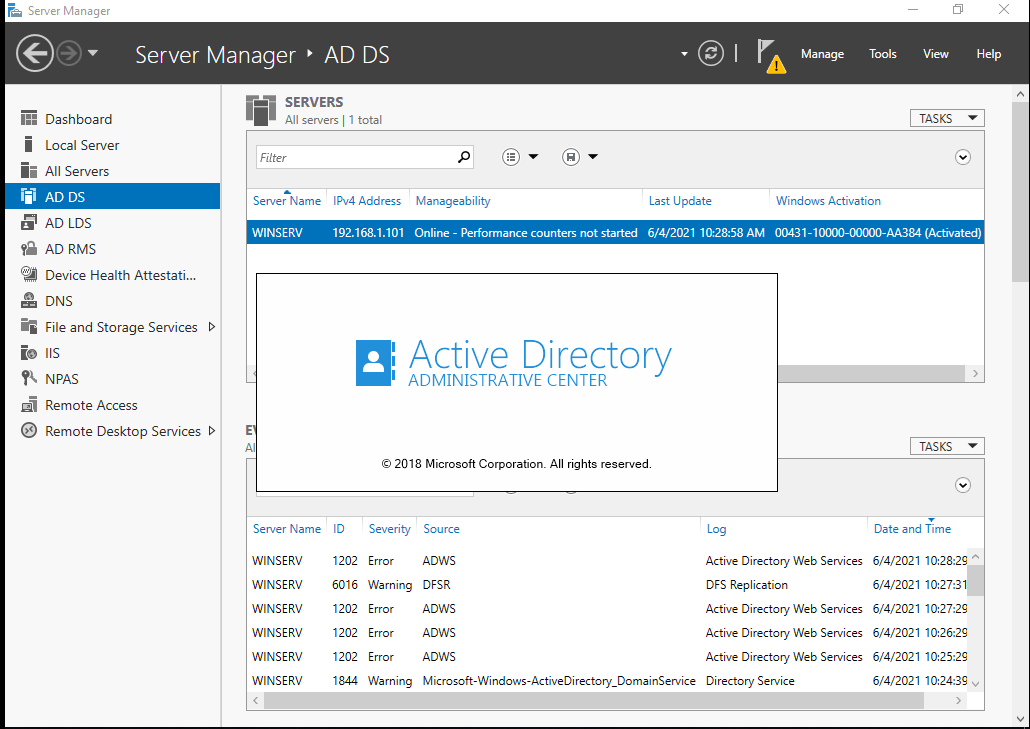Screen dimensions: 1030x729
Task: Select the WINSERV server row
Action: [x=616, y=232]
